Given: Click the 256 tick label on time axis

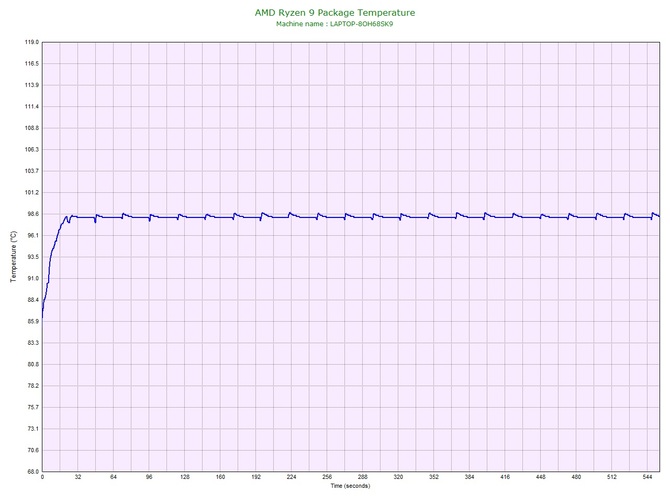Looking at the screenshot, I should (327, 477).
